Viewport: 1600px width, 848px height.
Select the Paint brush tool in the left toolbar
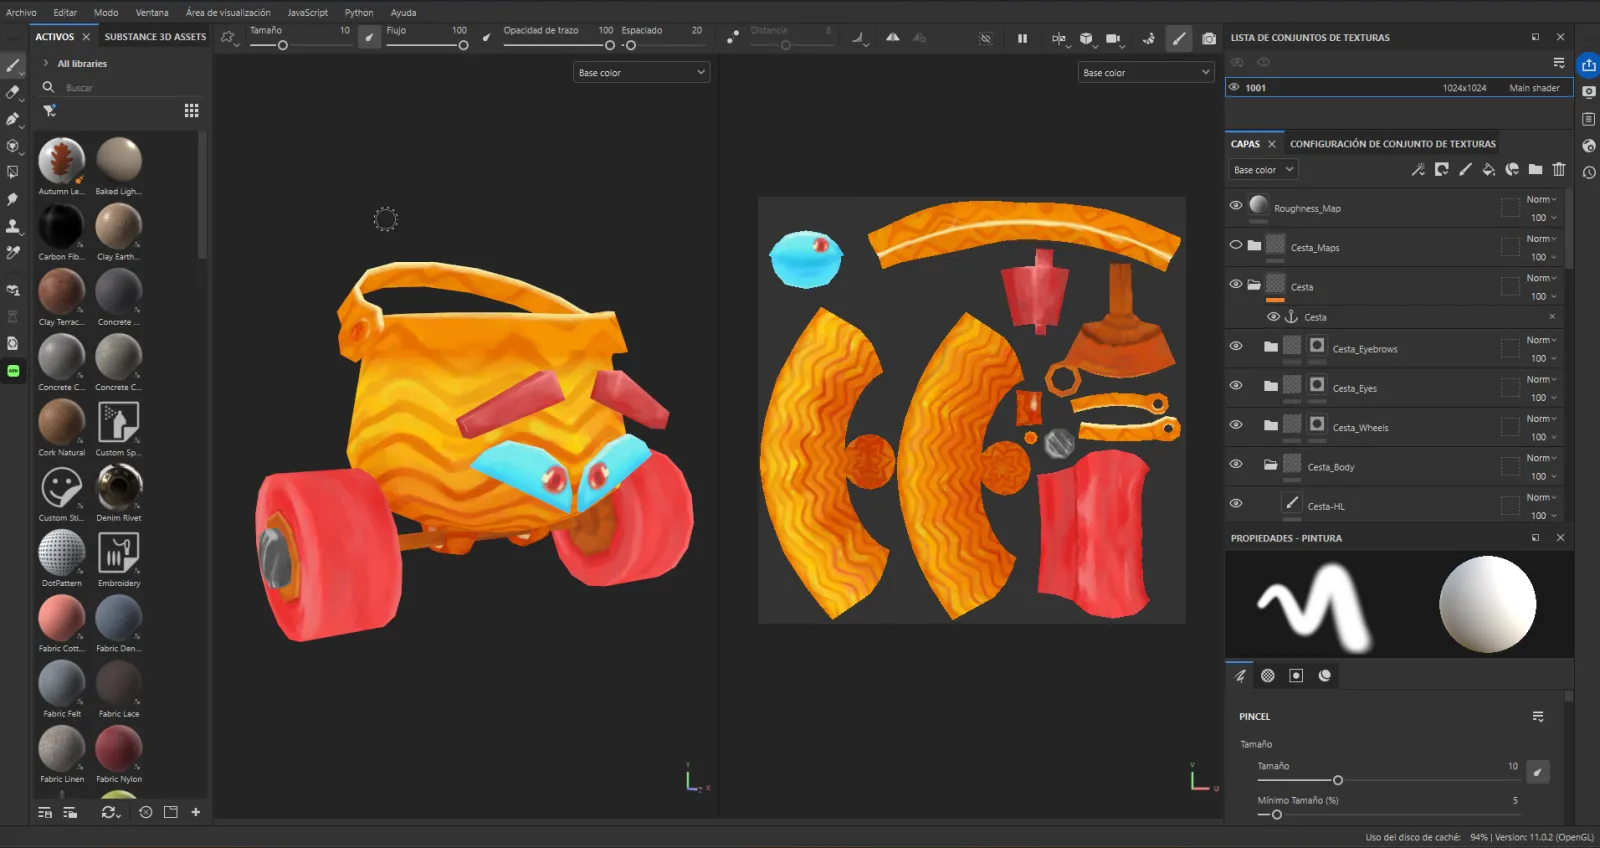(x=13, y=66)
